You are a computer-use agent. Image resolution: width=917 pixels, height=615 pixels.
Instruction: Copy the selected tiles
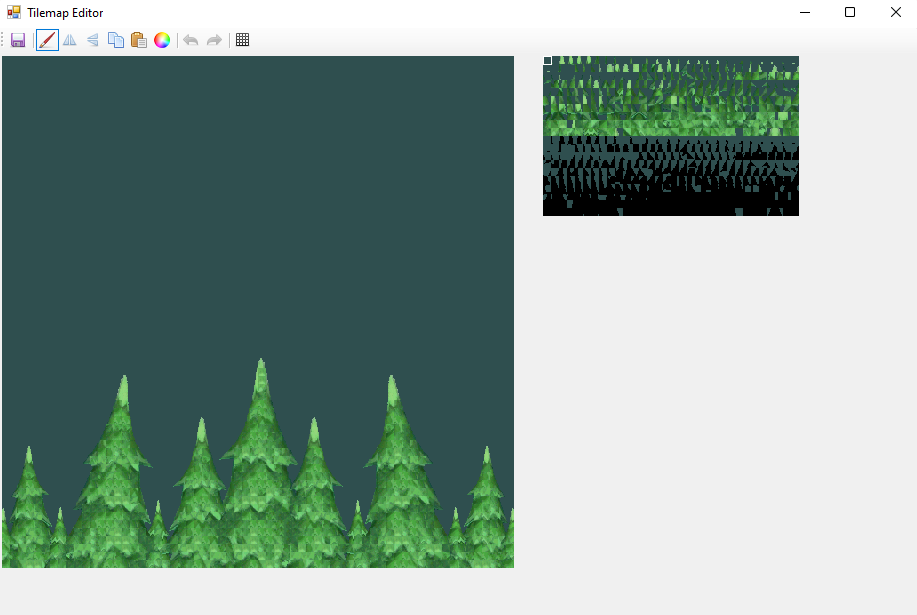pyautogui.click(x=116, y=40)
